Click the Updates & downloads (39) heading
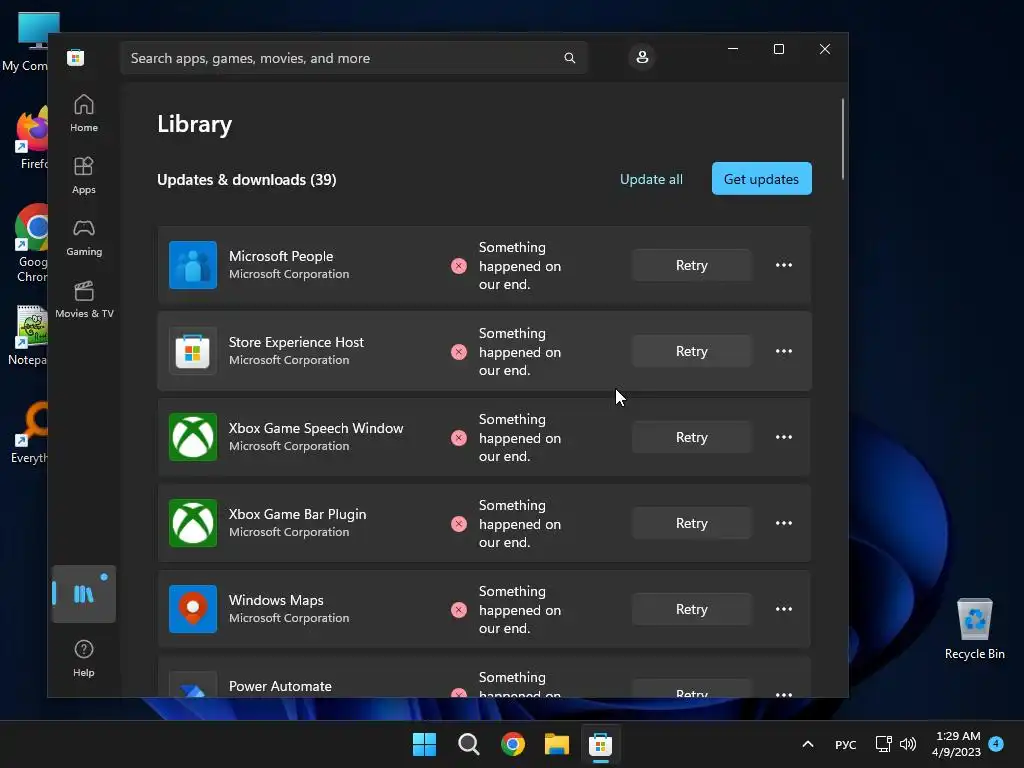The width and height of the screenshot is (1024, 768). tap(247, 180)
